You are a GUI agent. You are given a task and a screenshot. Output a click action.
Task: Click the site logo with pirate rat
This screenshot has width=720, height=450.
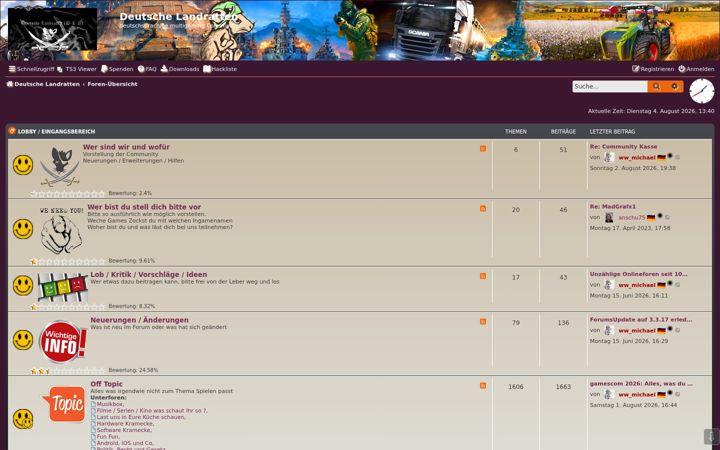[x=52, y=29]
